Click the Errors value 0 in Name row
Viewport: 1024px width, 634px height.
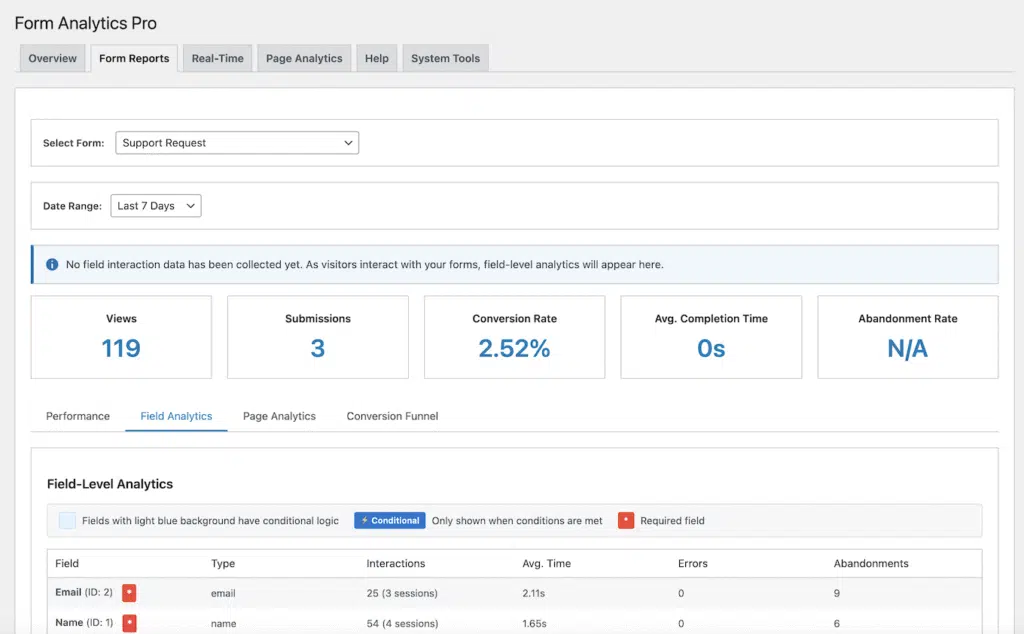[x=680, y=624]
